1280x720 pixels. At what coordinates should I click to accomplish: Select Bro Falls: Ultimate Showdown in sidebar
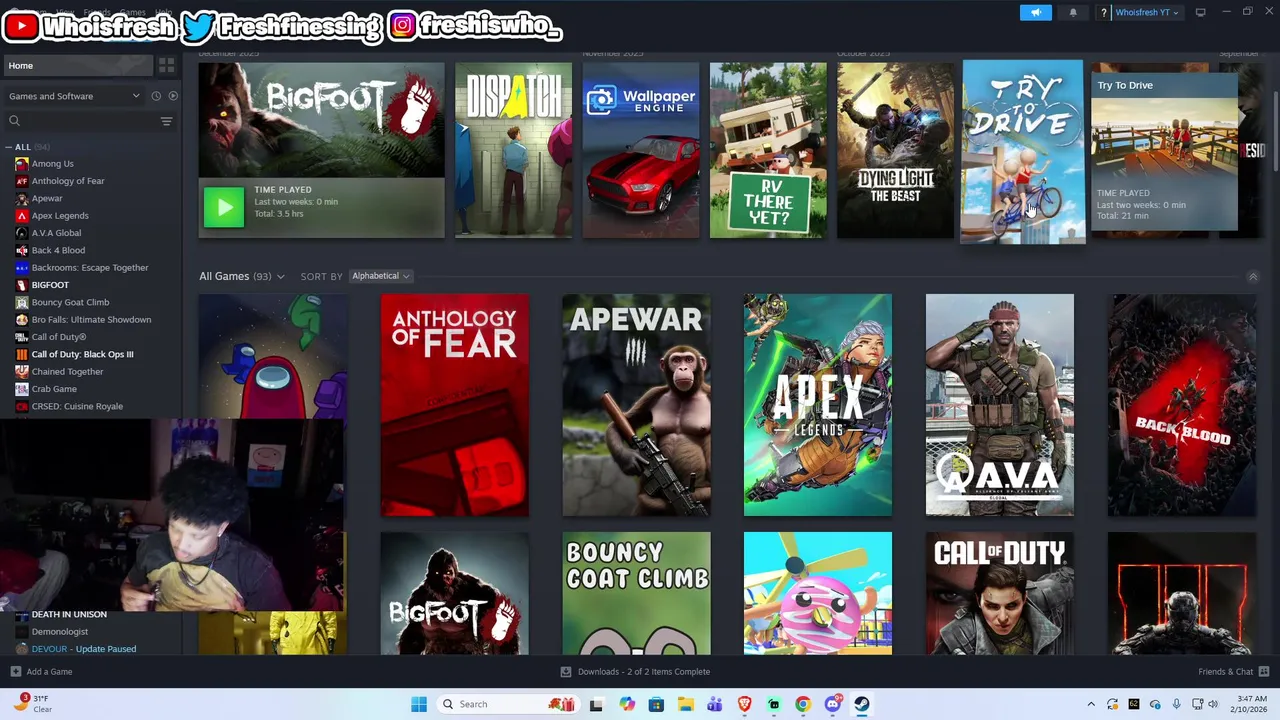(91, 320)
